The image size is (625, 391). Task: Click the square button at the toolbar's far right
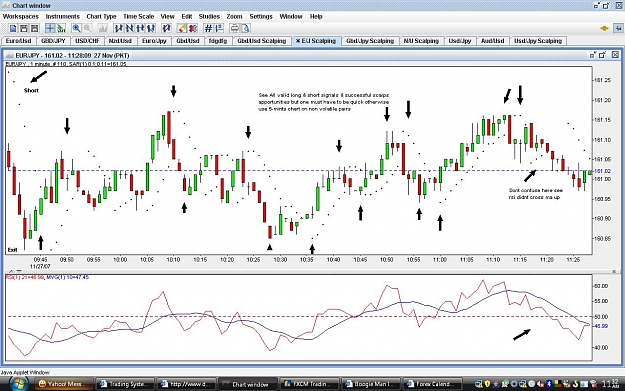coord(618,28)
